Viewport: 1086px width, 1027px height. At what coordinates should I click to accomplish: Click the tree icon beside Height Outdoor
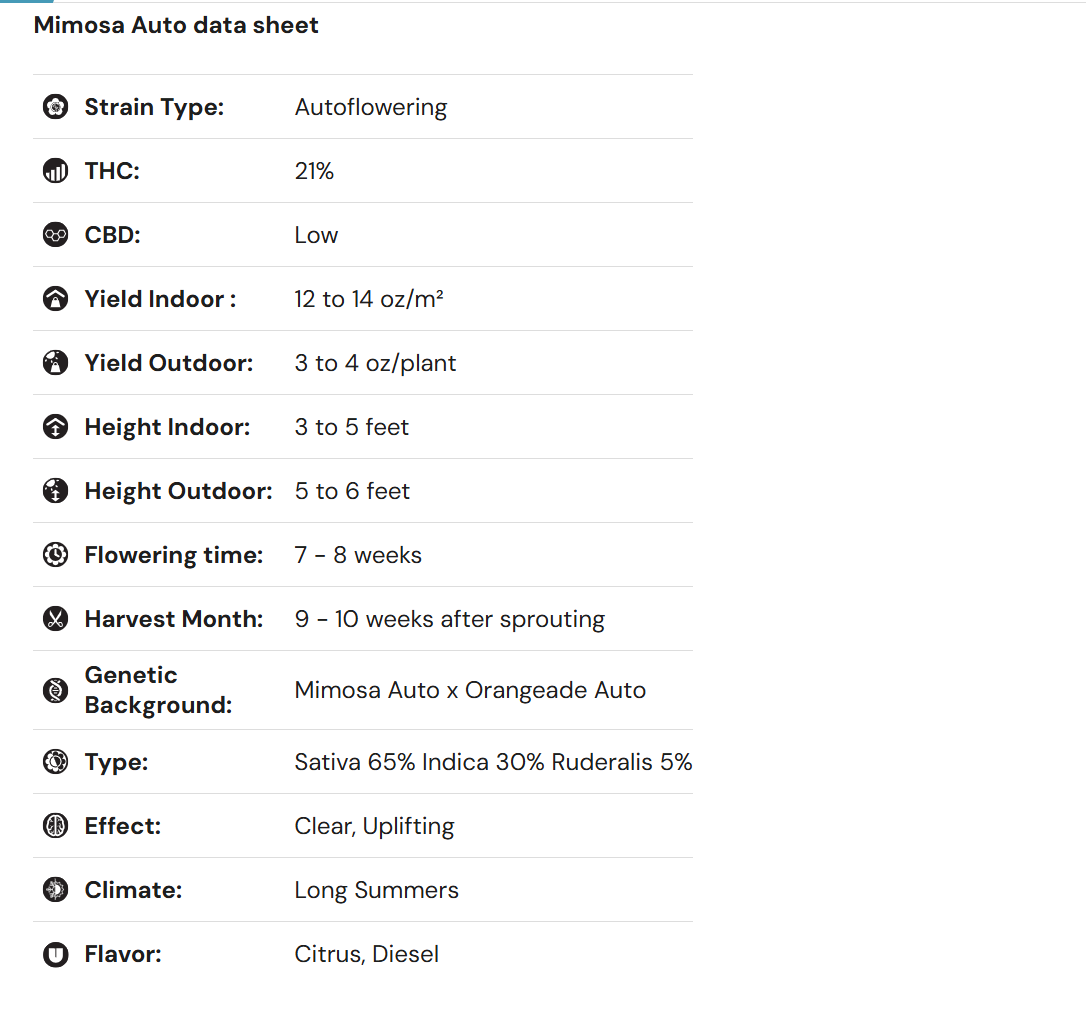pos(56,491)
